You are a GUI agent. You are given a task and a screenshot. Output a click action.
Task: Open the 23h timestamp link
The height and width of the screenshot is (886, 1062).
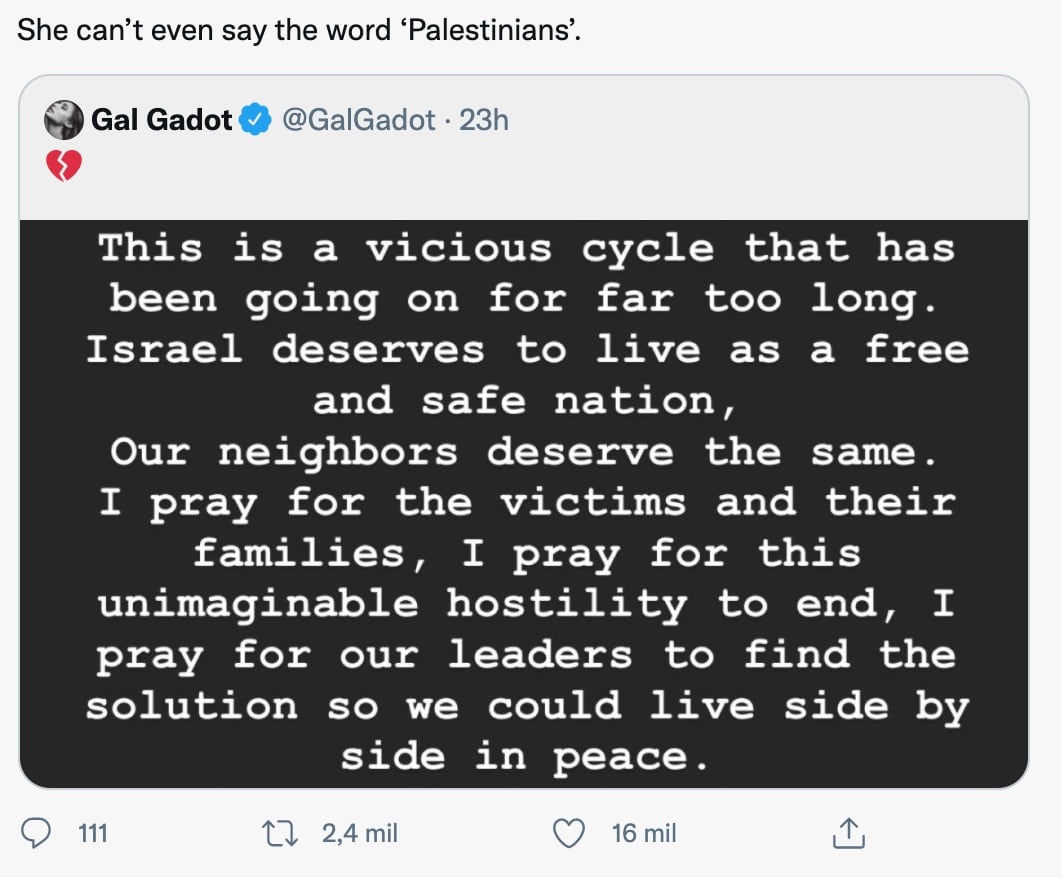tap(484, 120)
